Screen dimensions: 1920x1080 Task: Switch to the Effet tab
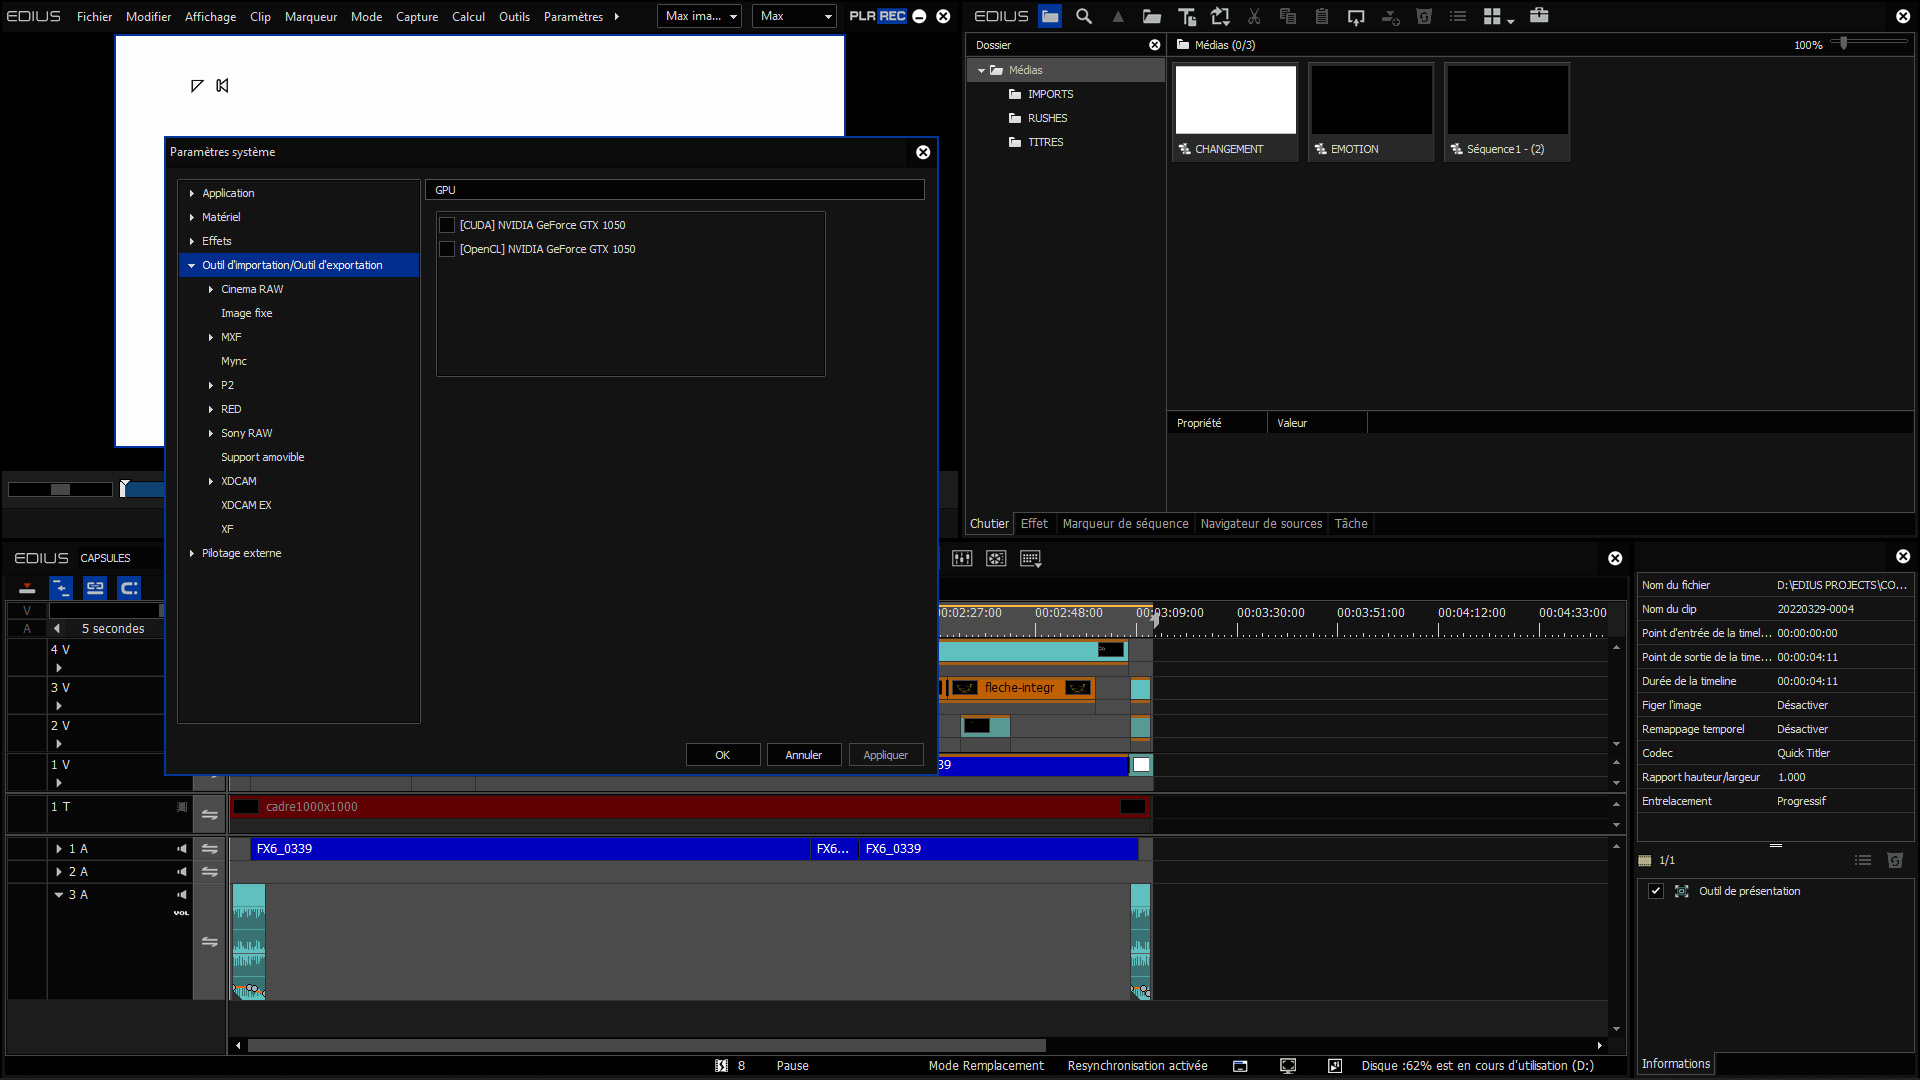click(x=1034, y=524)
